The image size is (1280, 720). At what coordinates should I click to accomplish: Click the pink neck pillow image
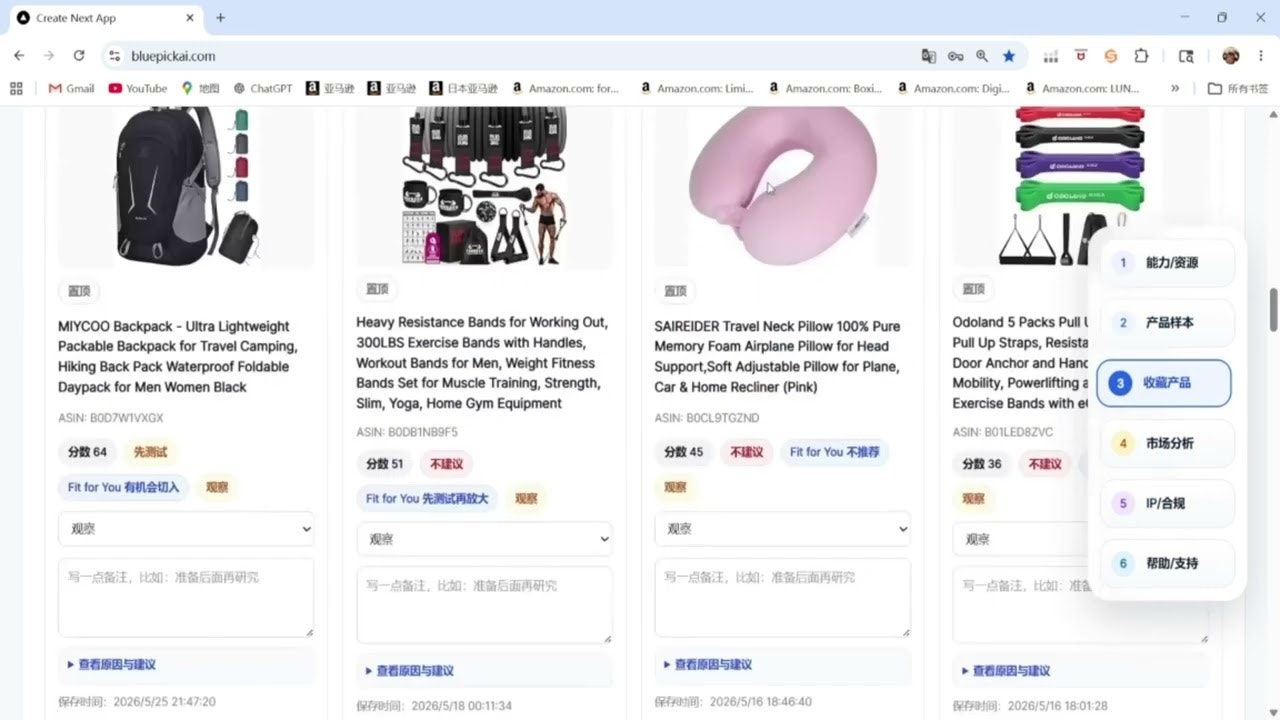pos(783,186)
